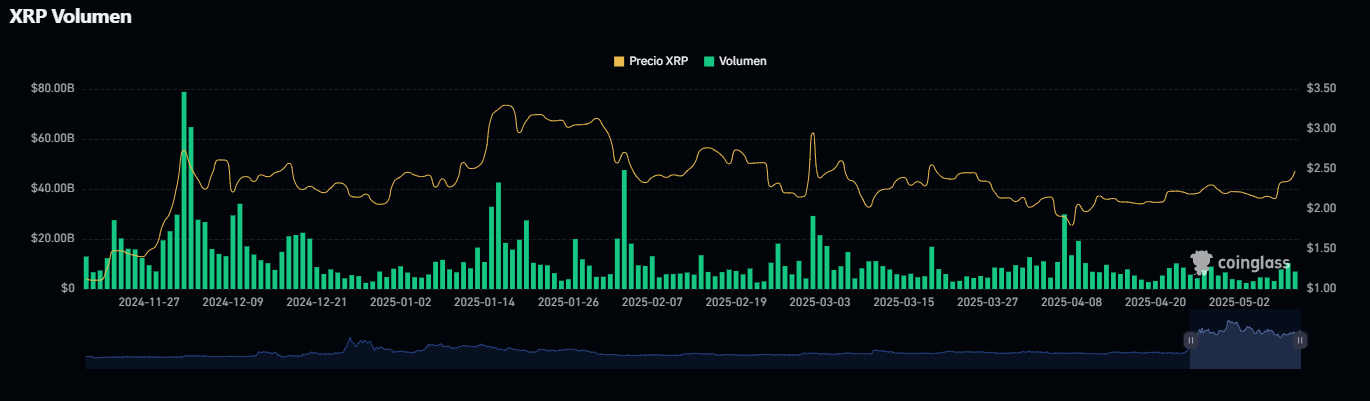Click the $2.50 price axis label
The height and width of the screenshot is (401, 1370).
pyautogui.click(x=1321, y=169)
